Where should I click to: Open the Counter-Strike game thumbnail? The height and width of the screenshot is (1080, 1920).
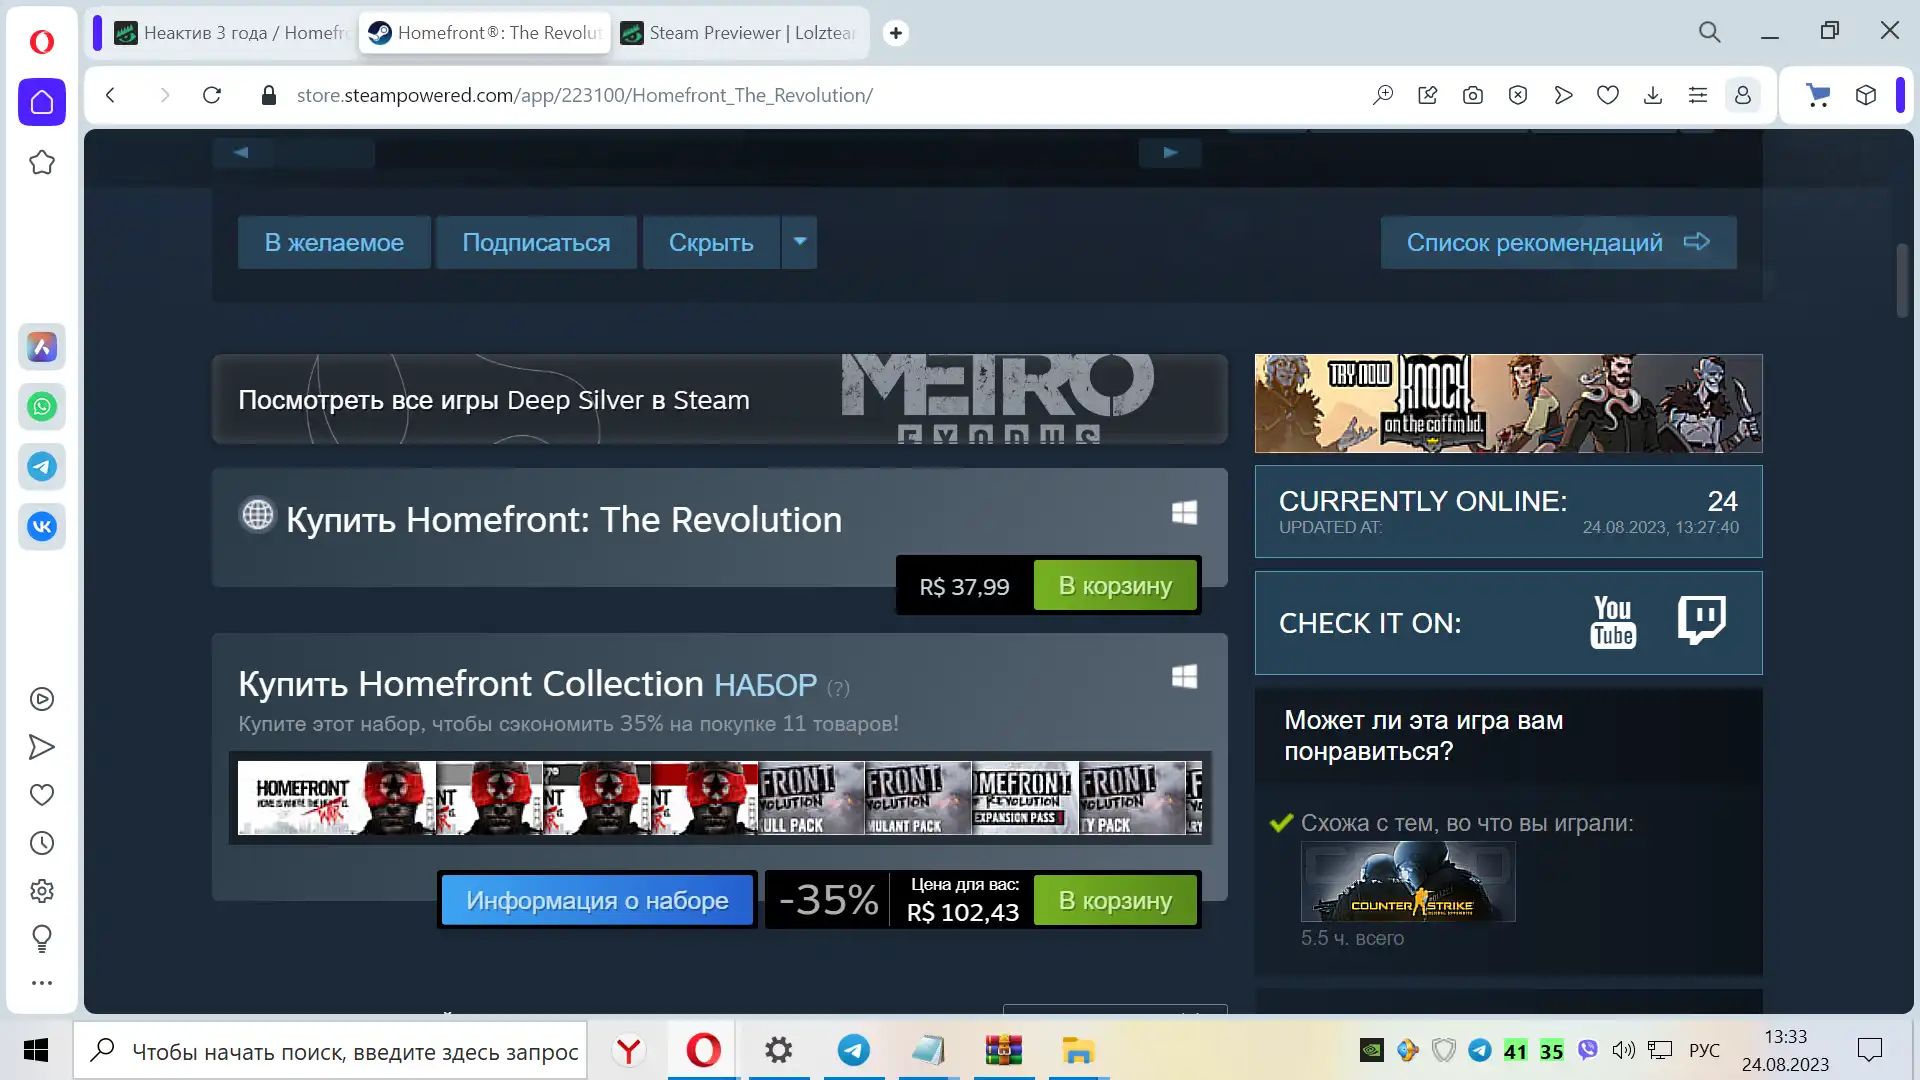[x=1407, y=882]
